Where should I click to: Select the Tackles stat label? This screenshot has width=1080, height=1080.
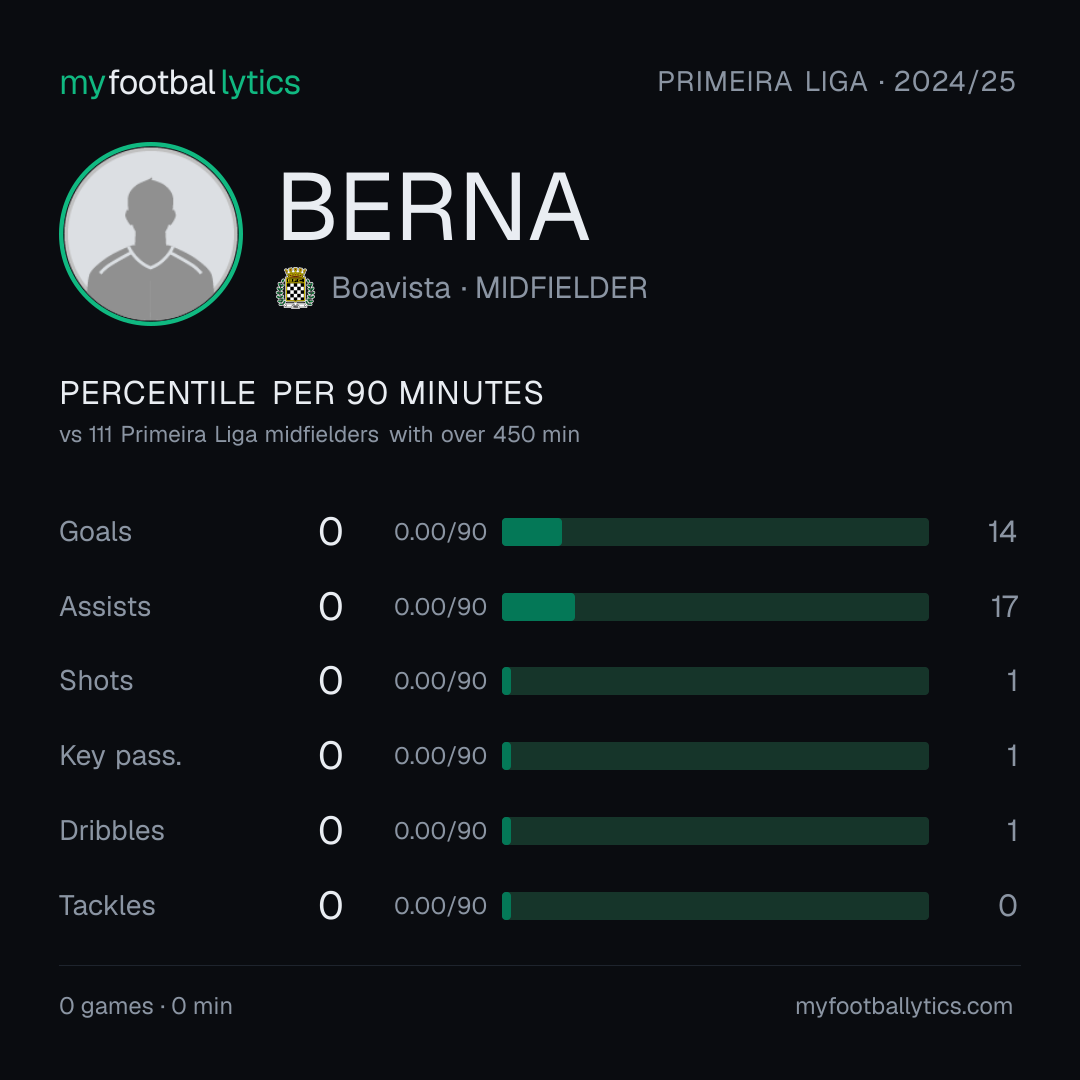(107, 906)
